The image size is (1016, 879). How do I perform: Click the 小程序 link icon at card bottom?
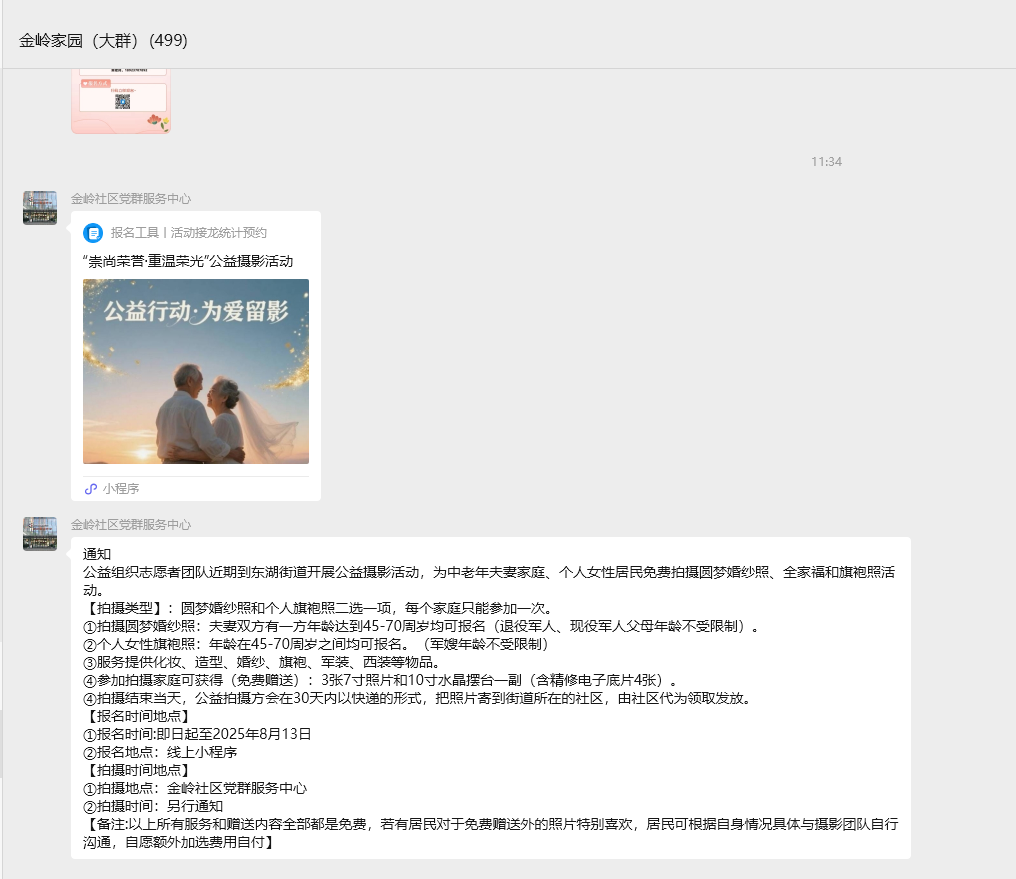click(91, 489)
